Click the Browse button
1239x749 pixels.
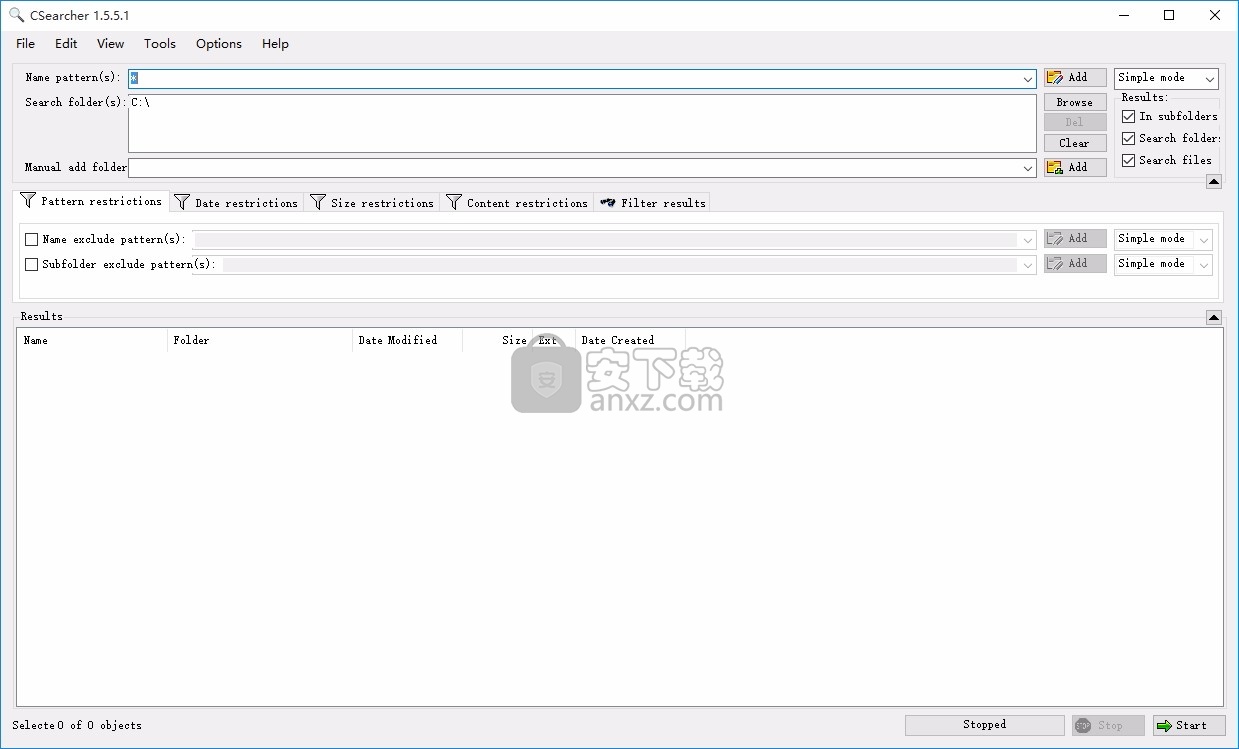tap(1075, 102)
